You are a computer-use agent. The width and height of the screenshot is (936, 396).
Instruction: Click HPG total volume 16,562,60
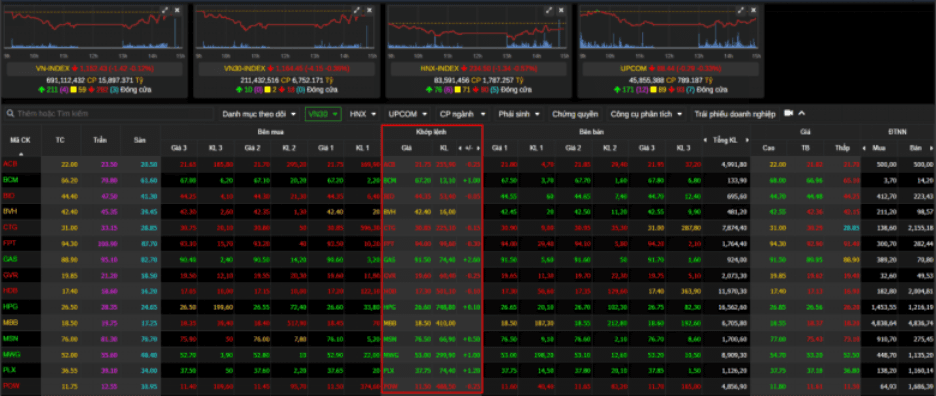[733, 306]
